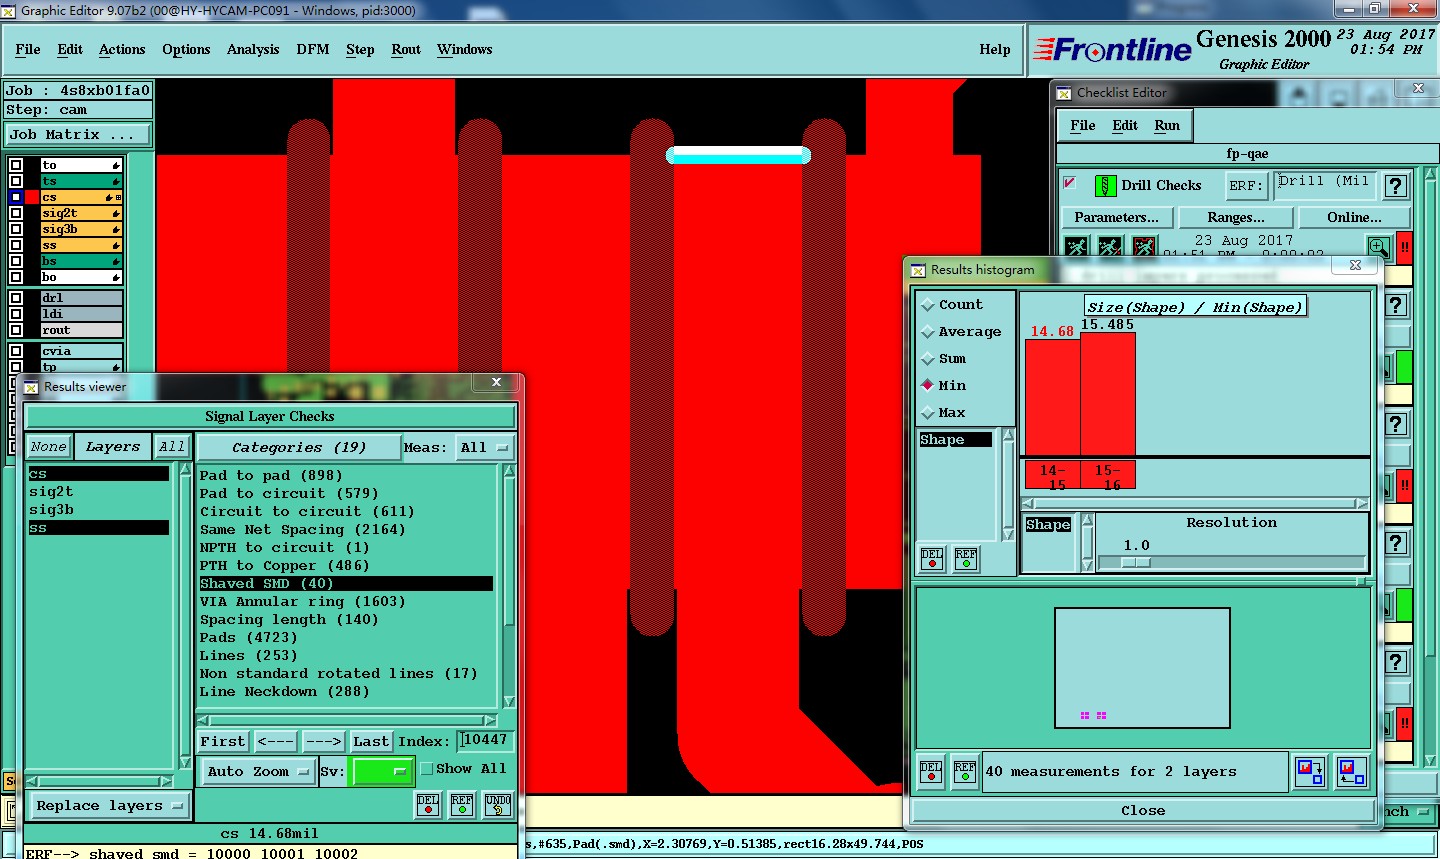The height and width of the screenshot is (859, 1440).
Task: Click the Frontline logo
Action: click(1112, 49)
